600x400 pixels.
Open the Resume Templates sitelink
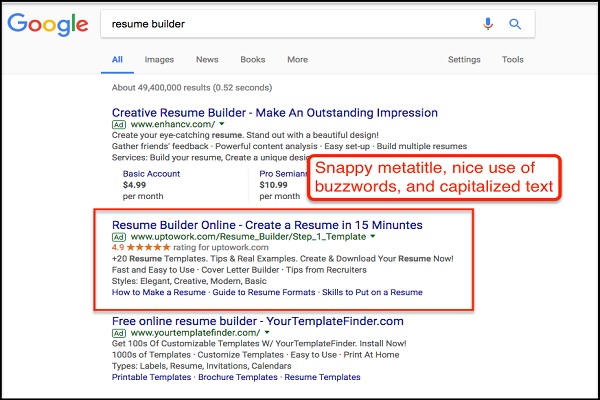[x=322, y=377]
